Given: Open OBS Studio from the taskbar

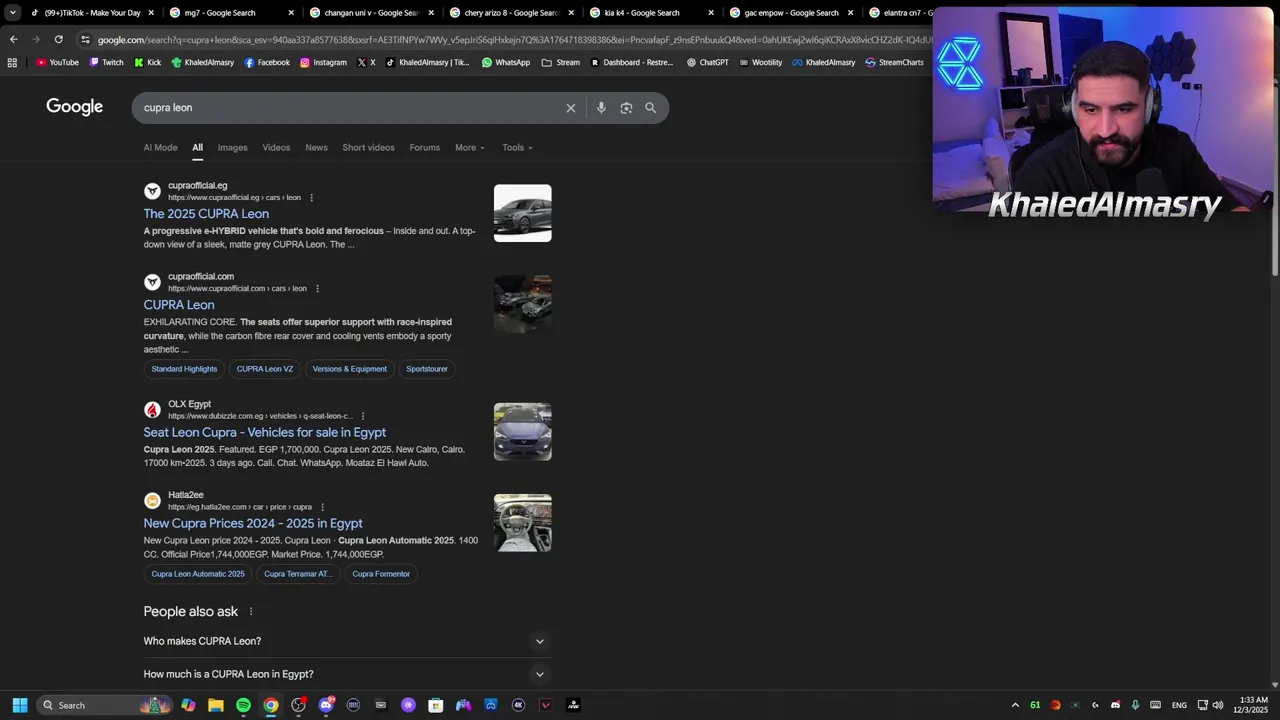Looking at the screenshot, I should [x=298, y=705].
